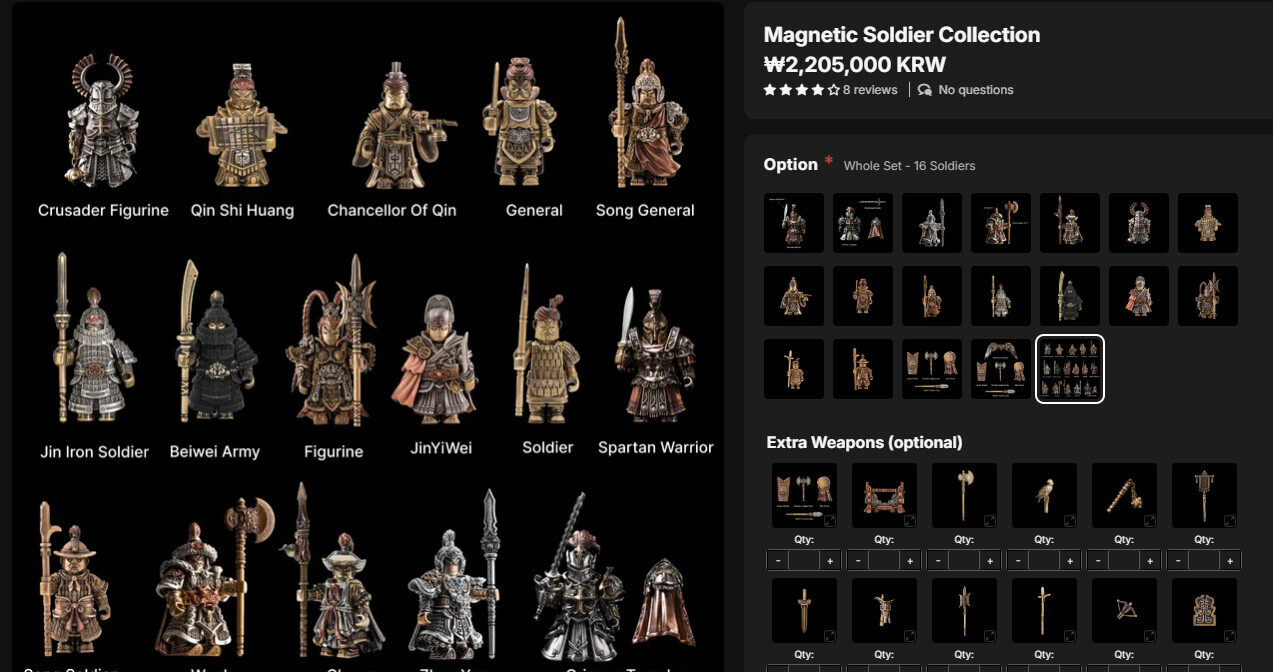Expand the falcon weapon image

pyautogui.click(x=1070, y=521)
